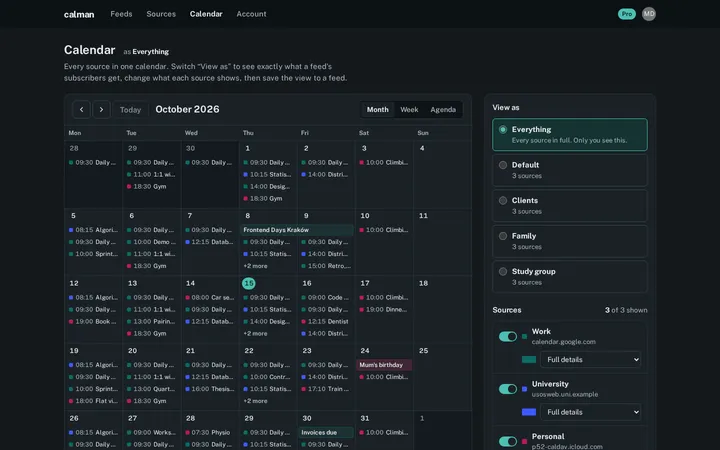Image resolution: width=720 pixels, height=450 pixels.
Task: Open 19:00 Book... event on October 12
Action: coord(93,321)
